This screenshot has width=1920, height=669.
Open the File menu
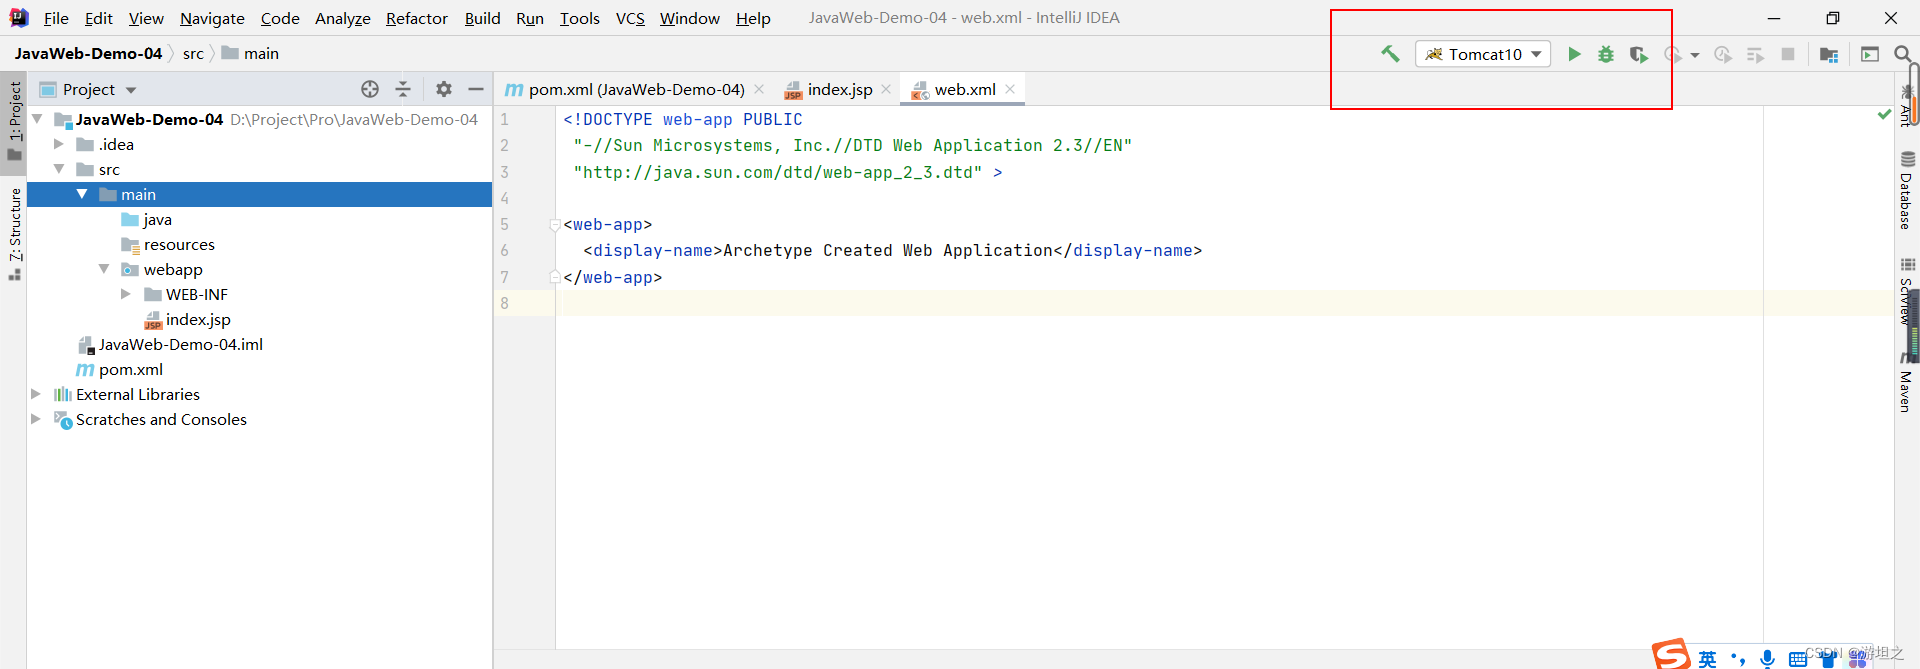pos(56,18)
